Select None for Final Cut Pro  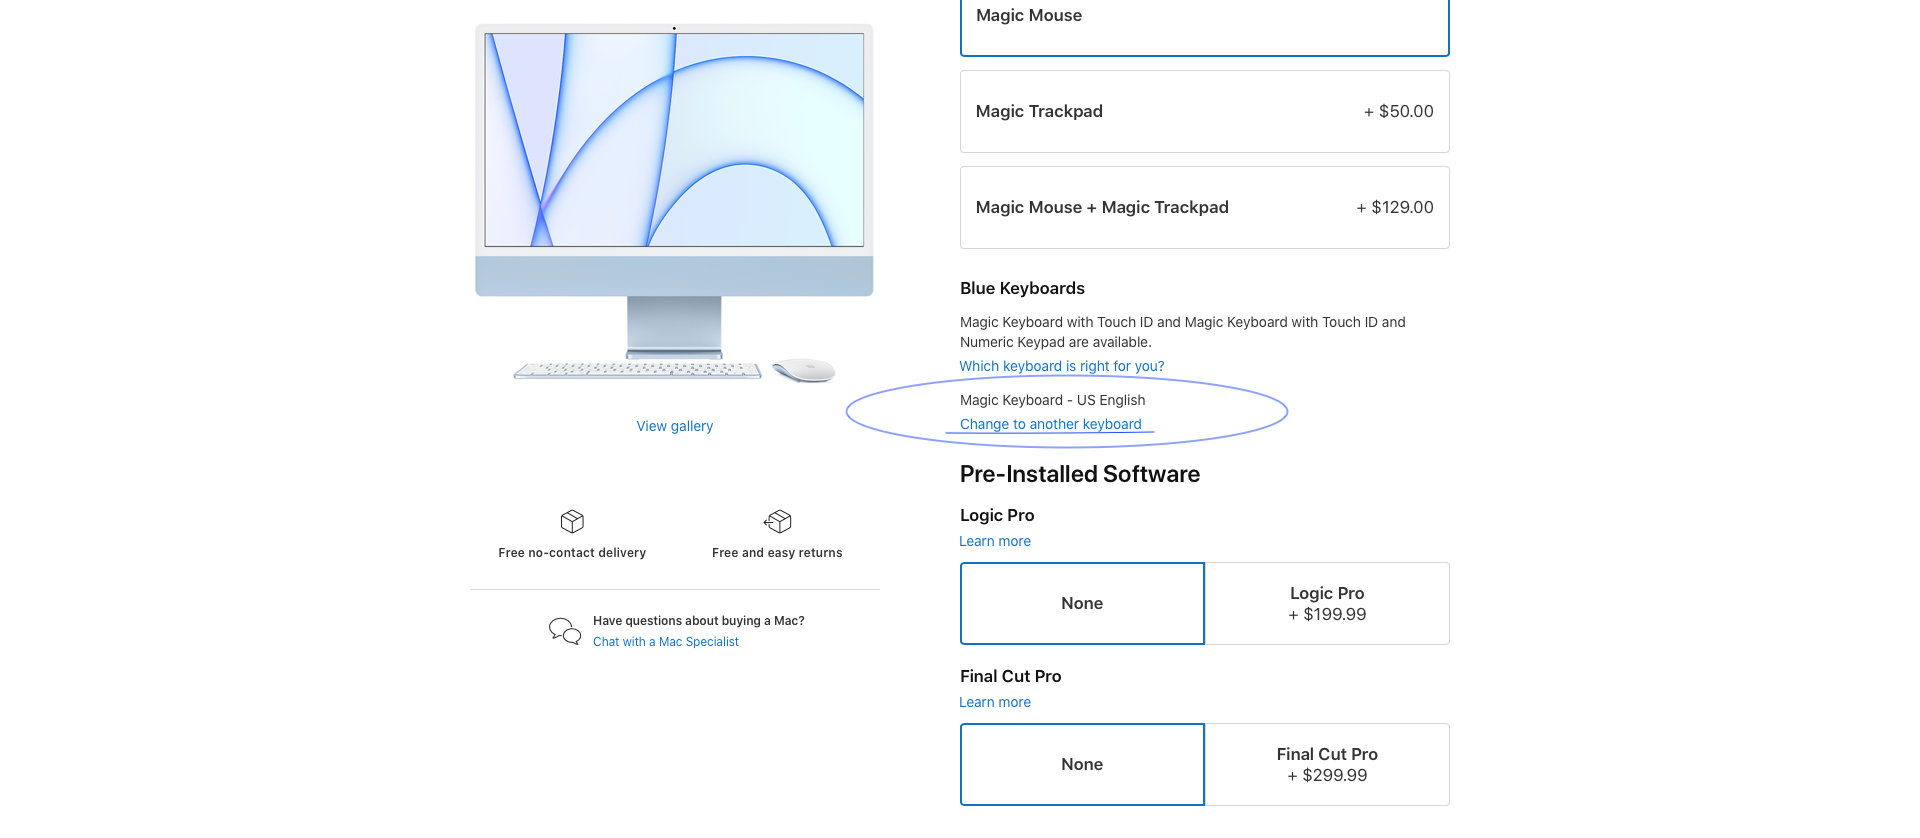point(1082,764)
